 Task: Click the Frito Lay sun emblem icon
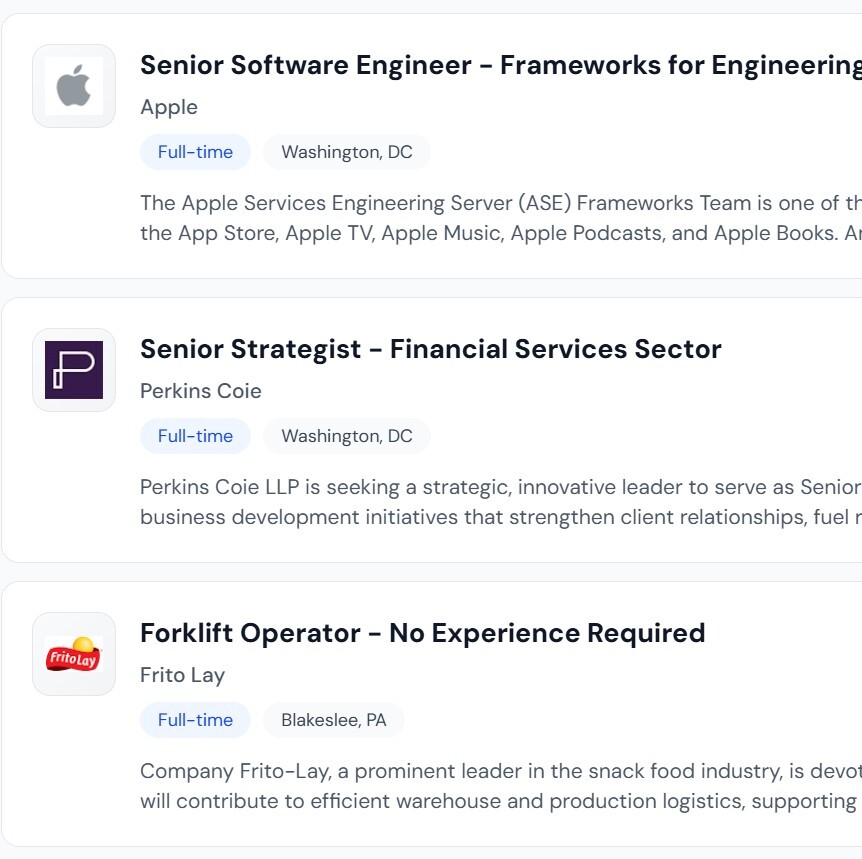74,654
